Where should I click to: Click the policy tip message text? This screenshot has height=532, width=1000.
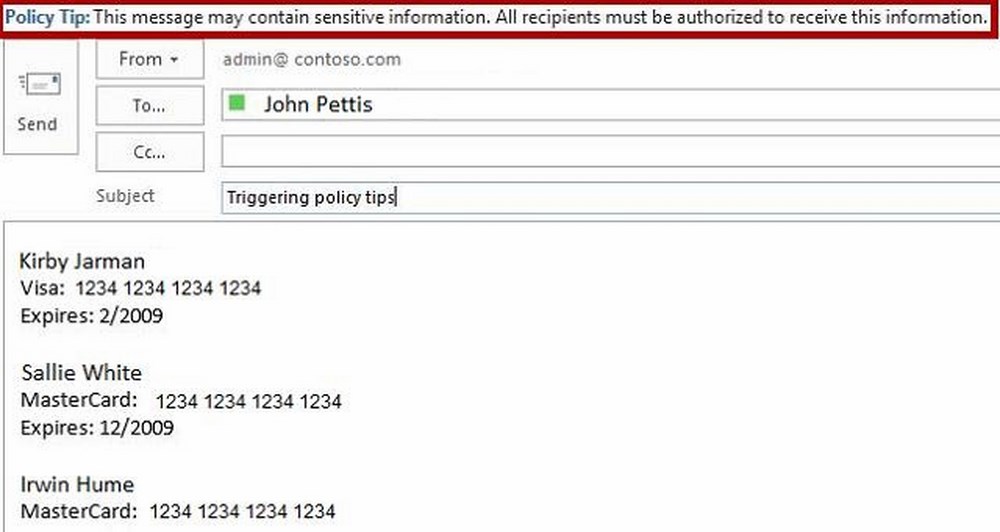pyautogui.click(x=540, y=17)
